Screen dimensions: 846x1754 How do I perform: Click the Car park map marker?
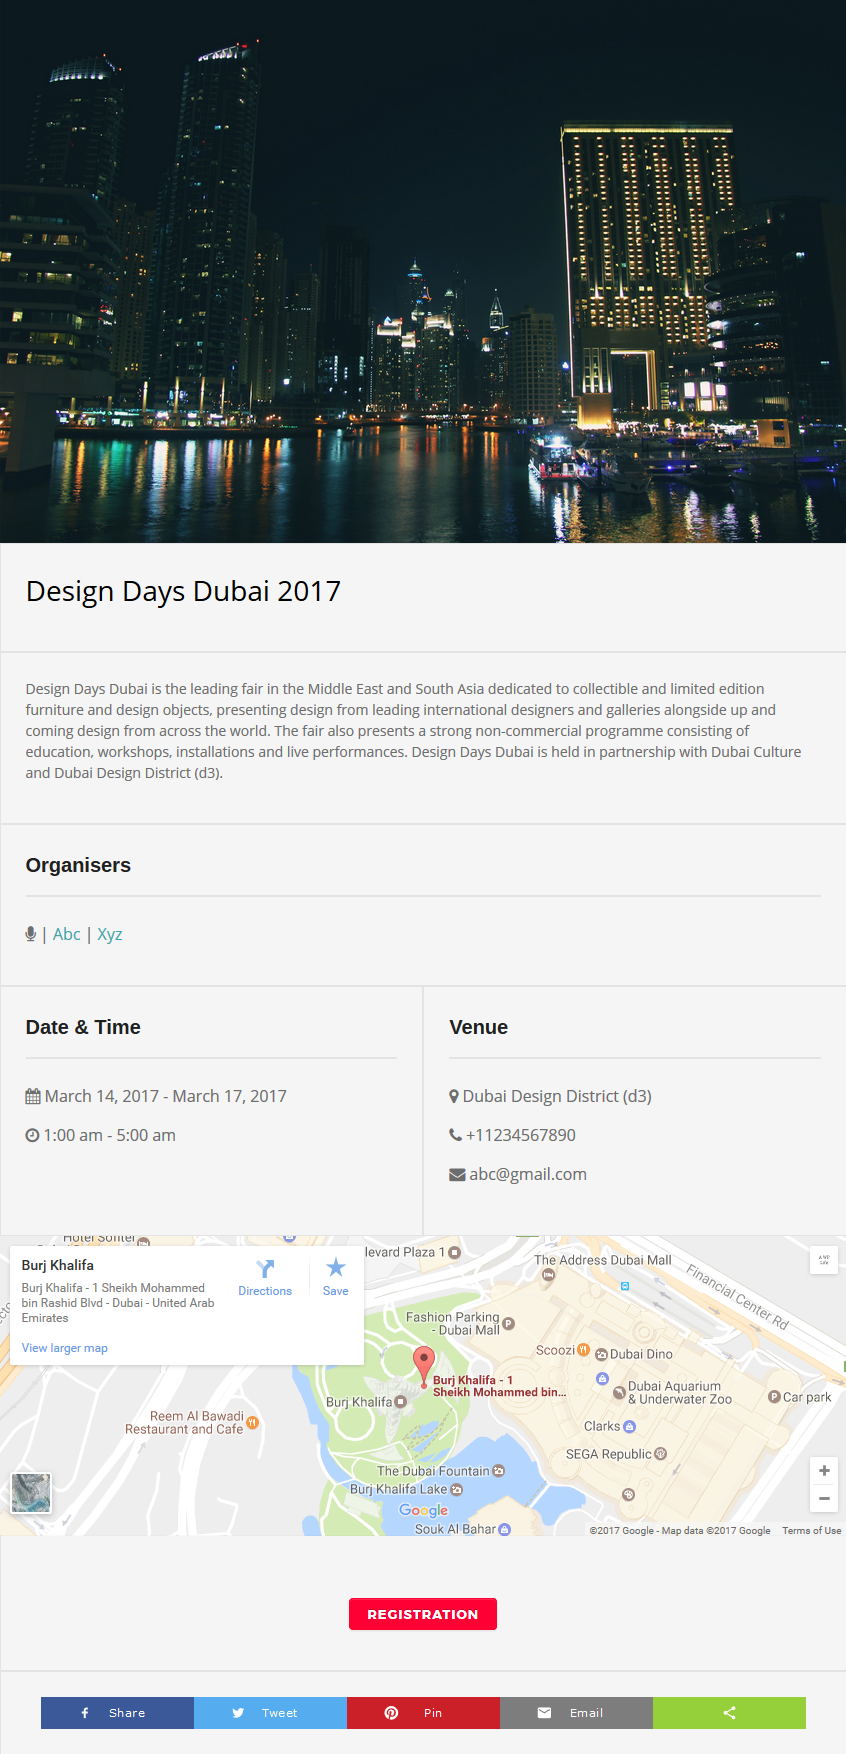pyautogui.click(x=774, y=1397)
